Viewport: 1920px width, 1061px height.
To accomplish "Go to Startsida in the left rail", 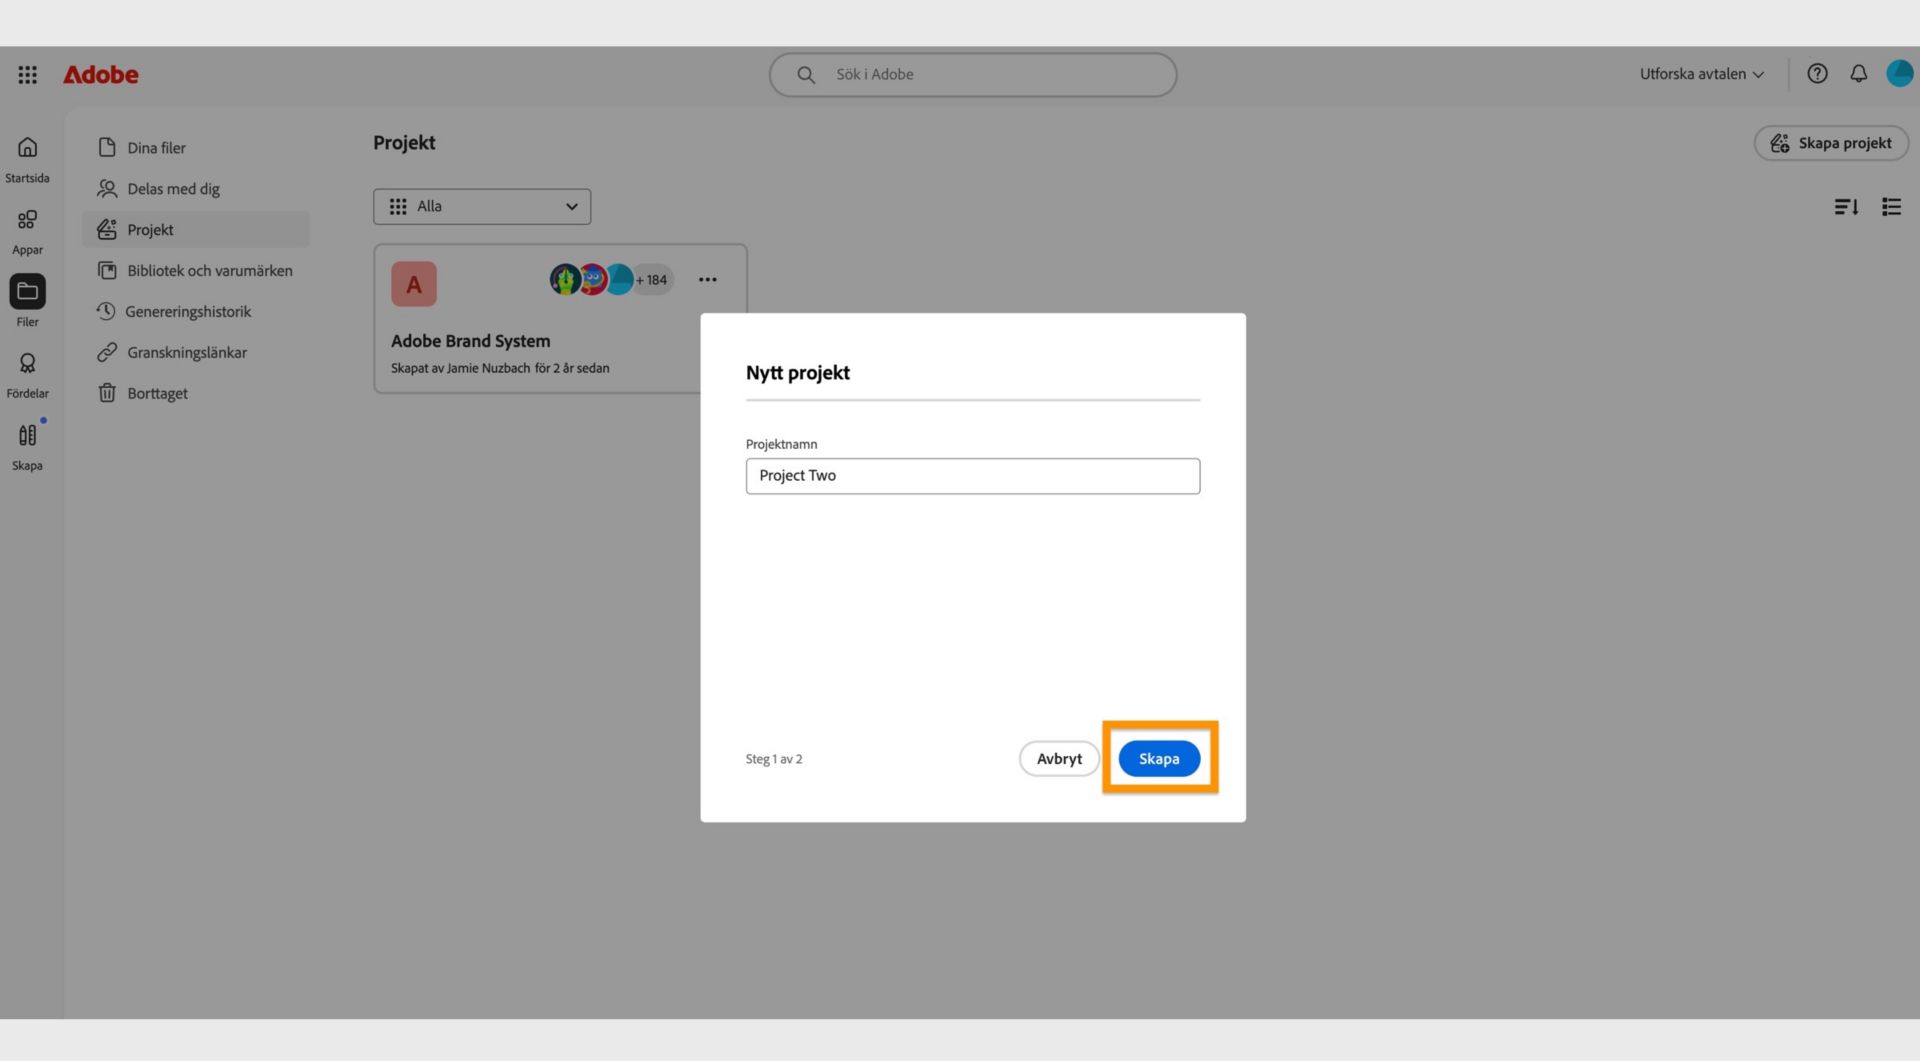I will click(x=28, y=160).
